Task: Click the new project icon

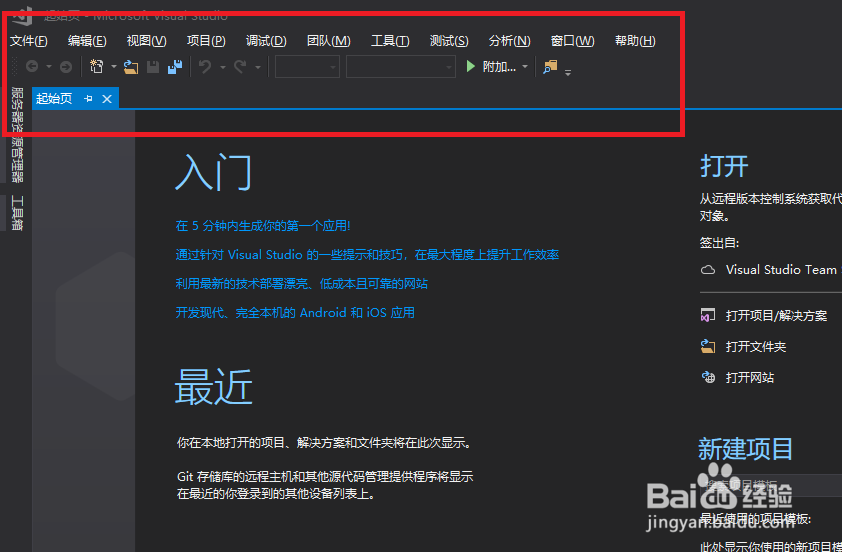Action: (x=97, y=67)
